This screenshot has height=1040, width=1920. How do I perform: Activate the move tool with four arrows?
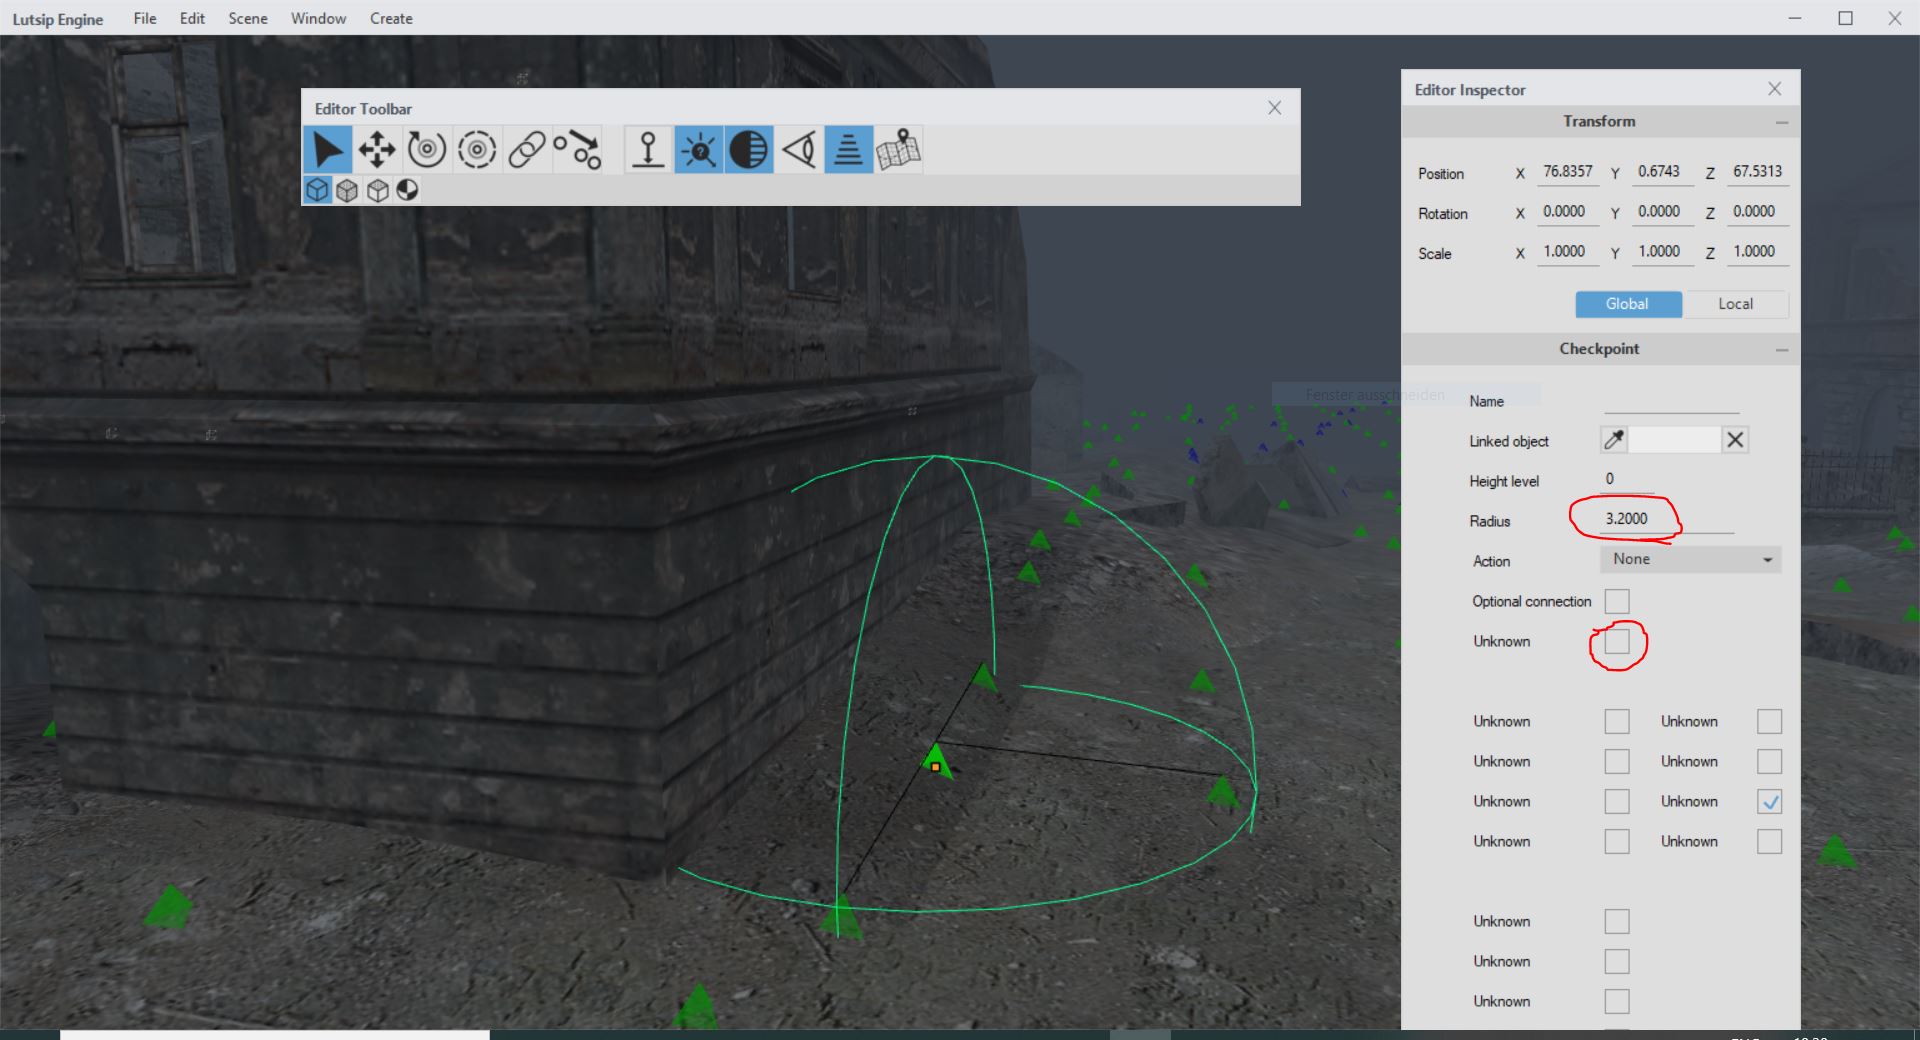click(377, 150)
